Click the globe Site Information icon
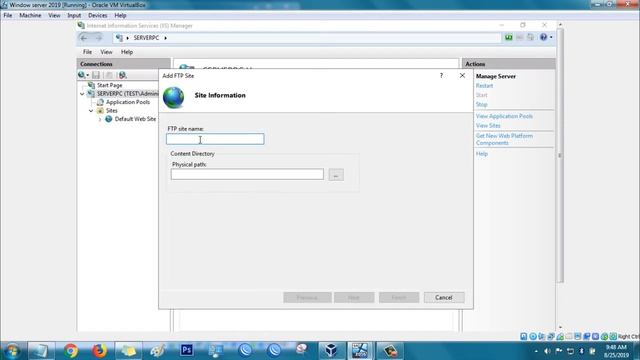640x360 pixels. coord(173,98)
